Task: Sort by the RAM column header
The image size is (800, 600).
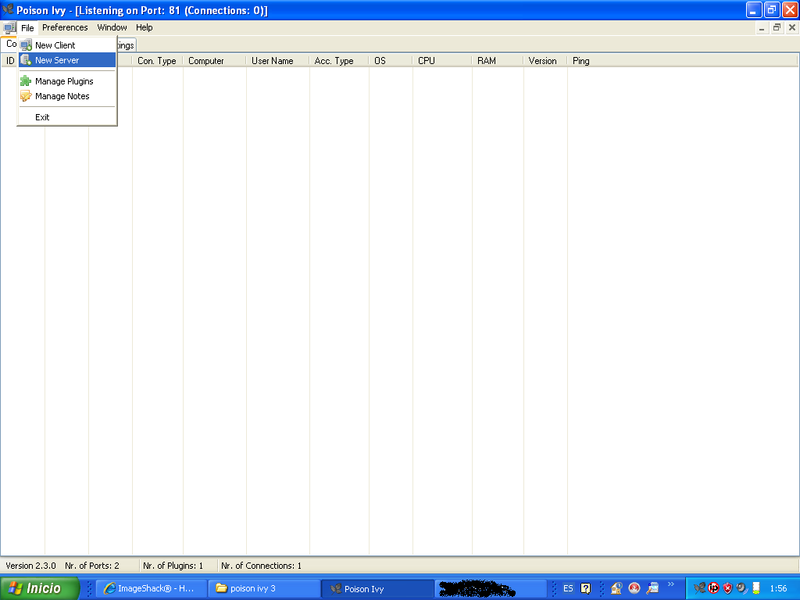Action: point(497,61)
